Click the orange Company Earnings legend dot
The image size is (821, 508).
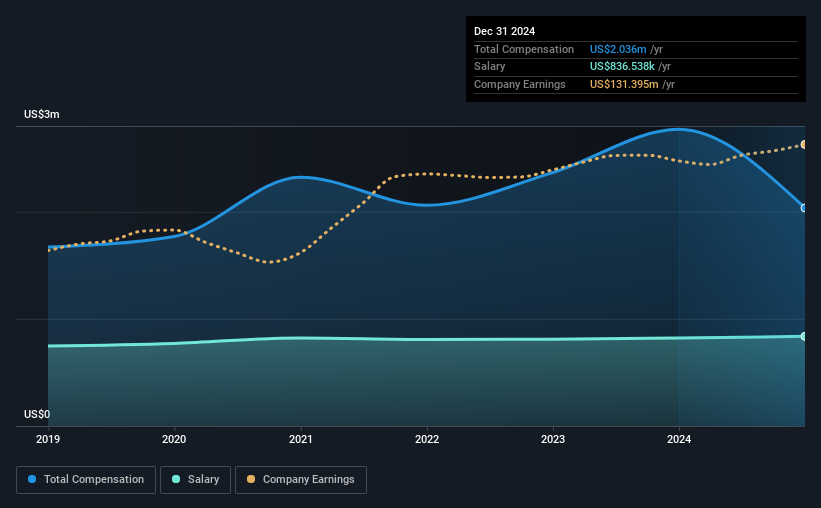pos(251,479)
